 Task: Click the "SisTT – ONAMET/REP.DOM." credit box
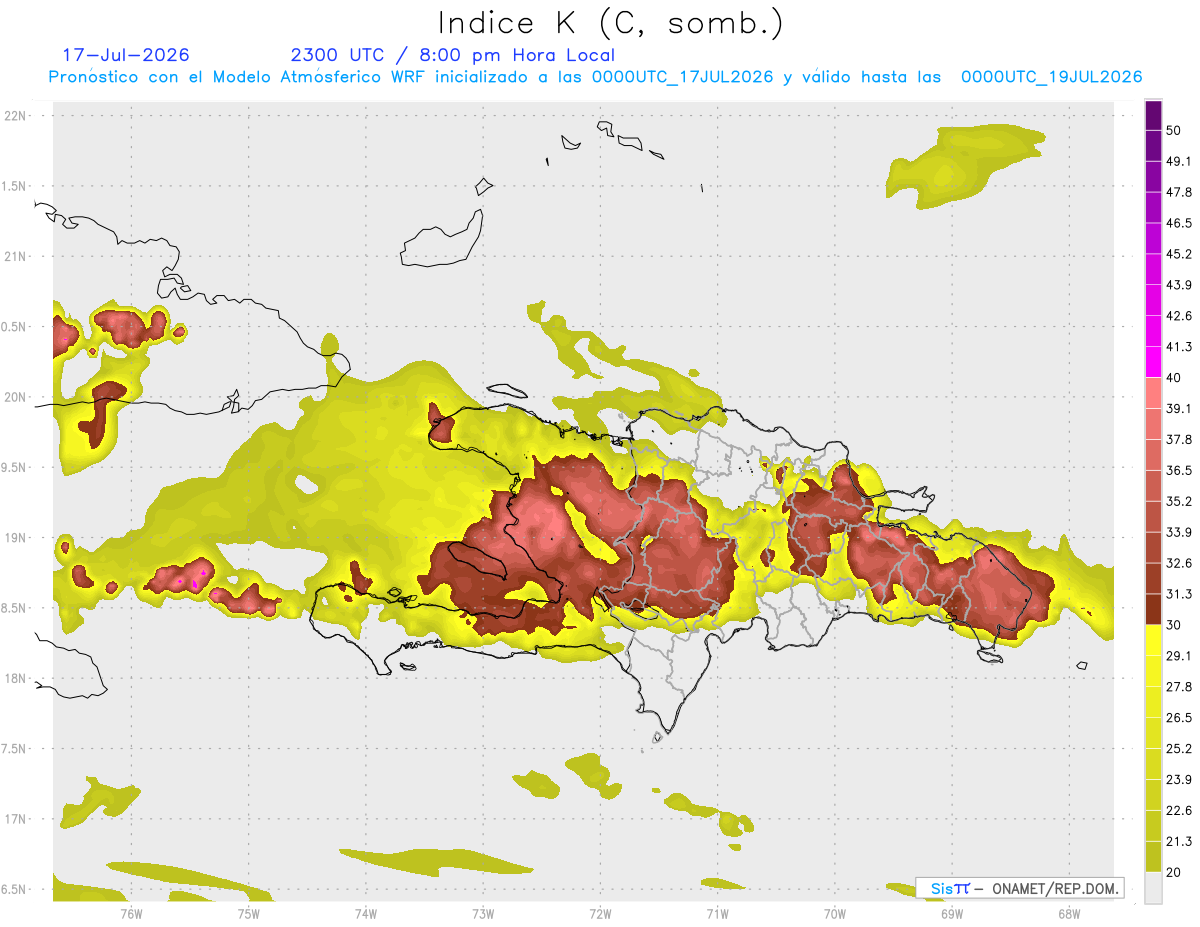point(1020,888)
